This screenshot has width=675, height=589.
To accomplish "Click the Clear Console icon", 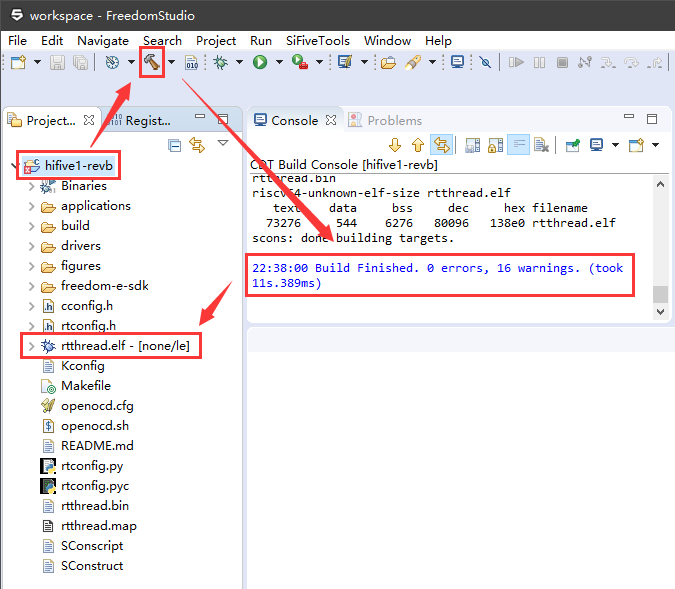I will (x=541, y=145).
